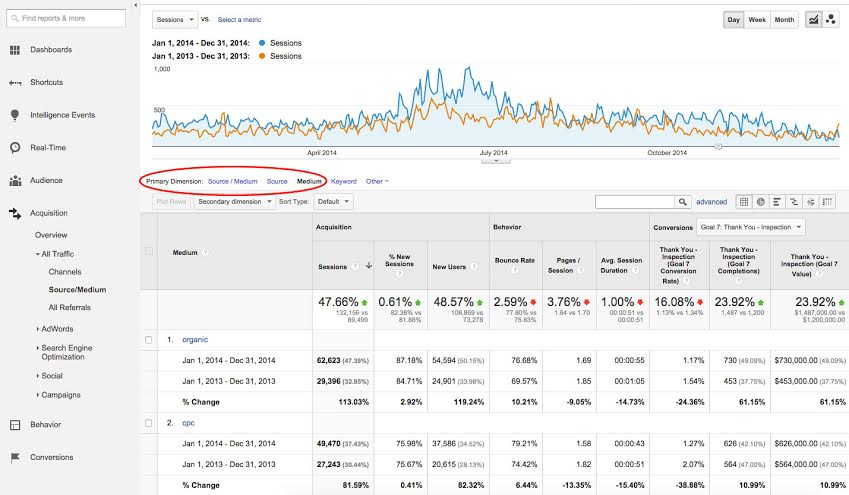
Task: Select the data table grid view
Action: coord(744,202)
